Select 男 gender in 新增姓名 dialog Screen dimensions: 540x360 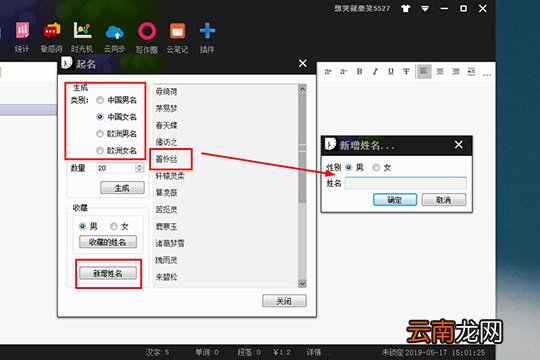(x=349, y=167)
